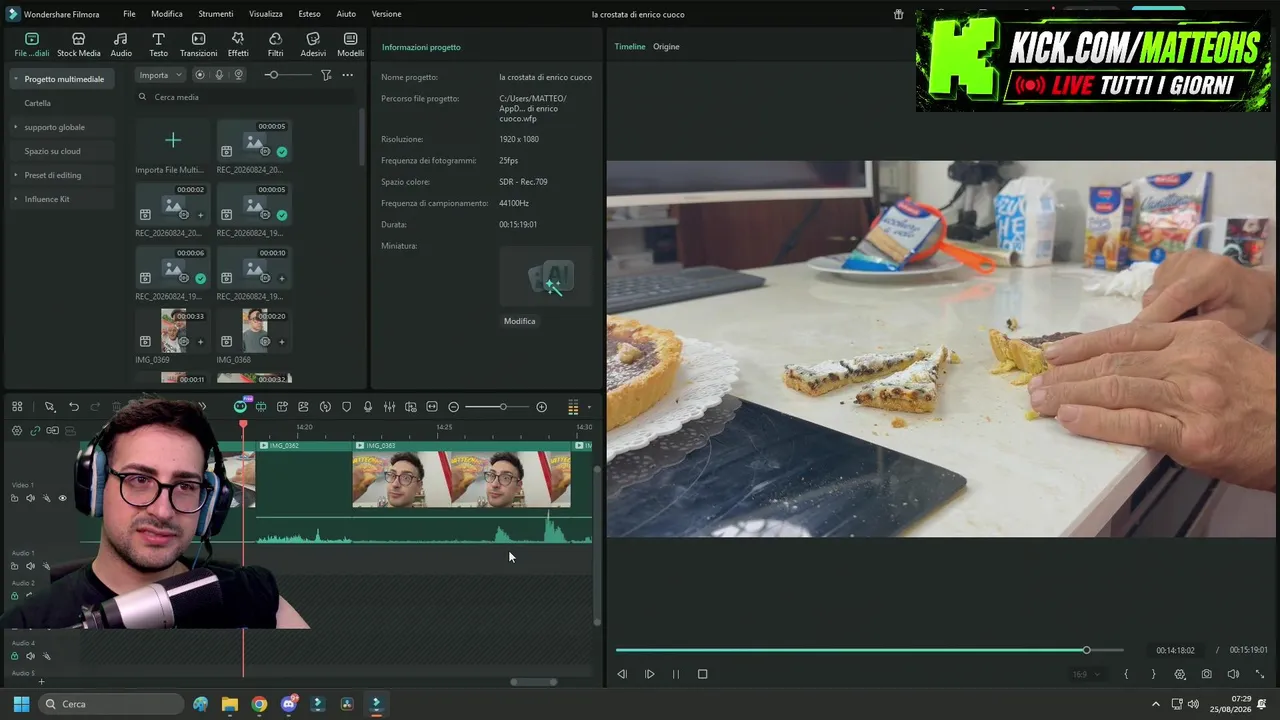The width and height of the screenshot is (1280, 720).
Task: Toggle the timeline auto-link chain icon
Action: click(x=35, y=431)
